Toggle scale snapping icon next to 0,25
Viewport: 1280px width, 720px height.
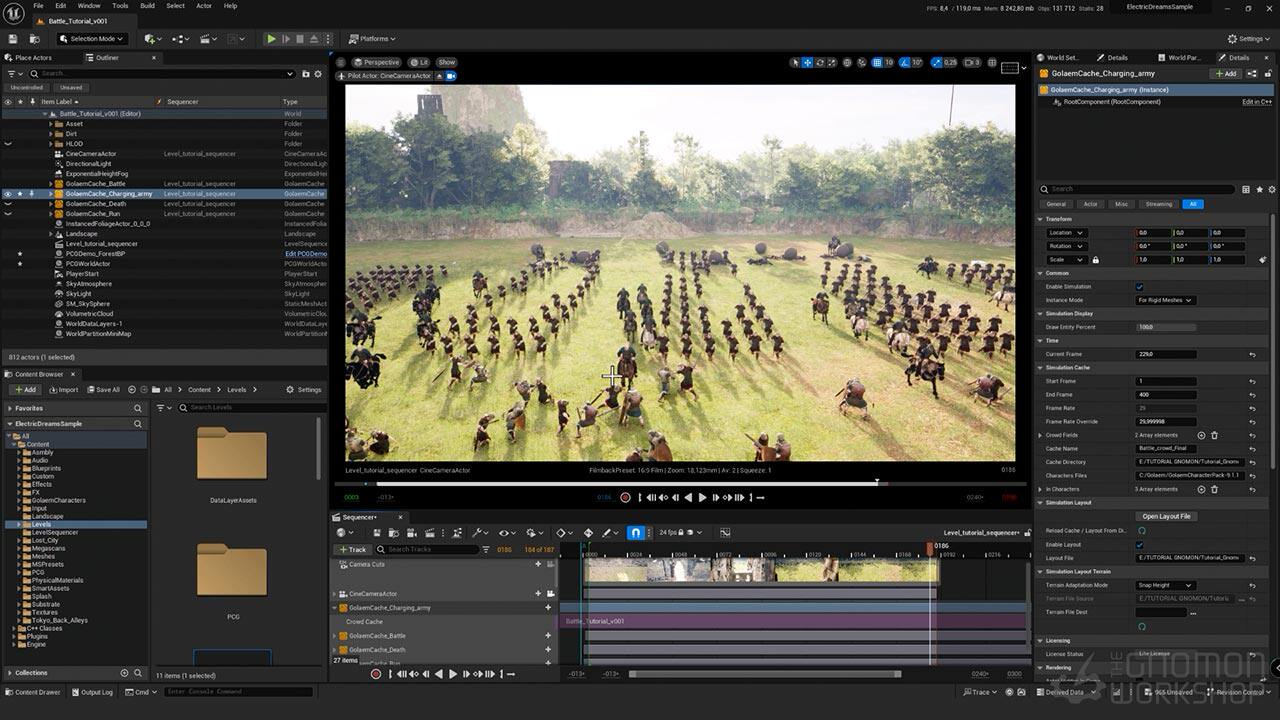[x=937, y=62]
